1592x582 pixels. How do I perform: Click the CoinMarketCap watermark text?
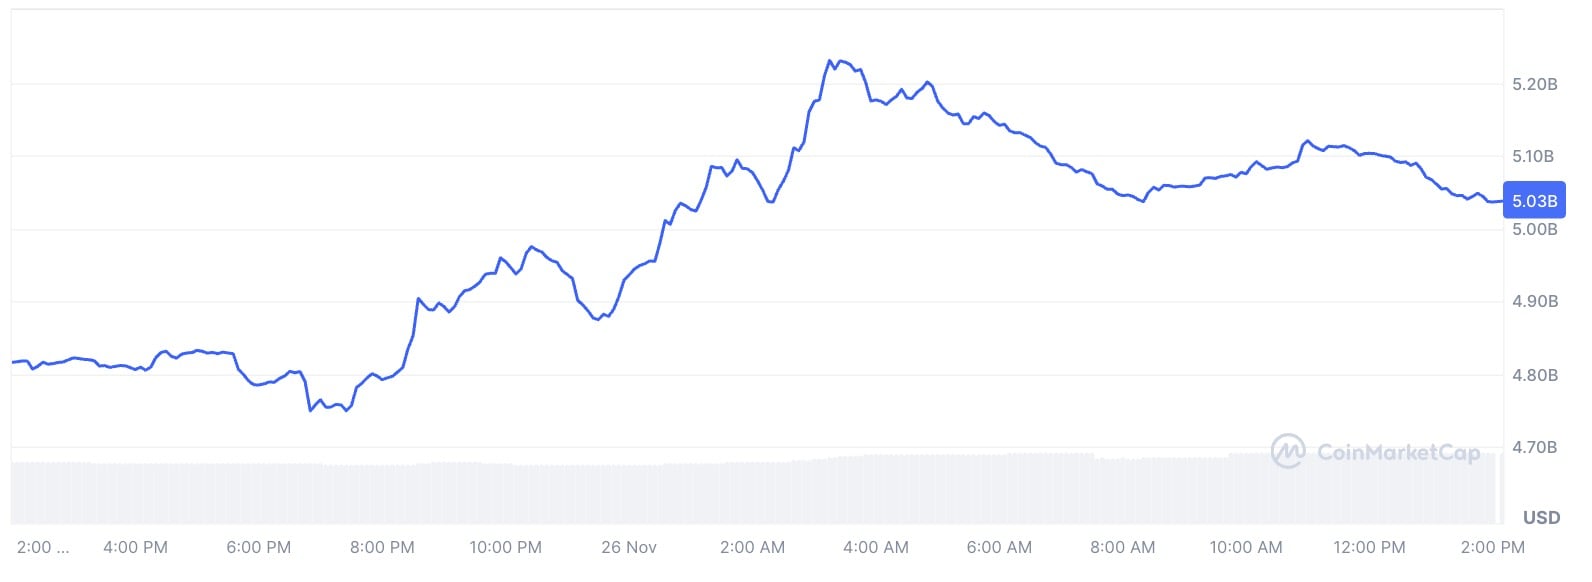tap(1398, 452)
